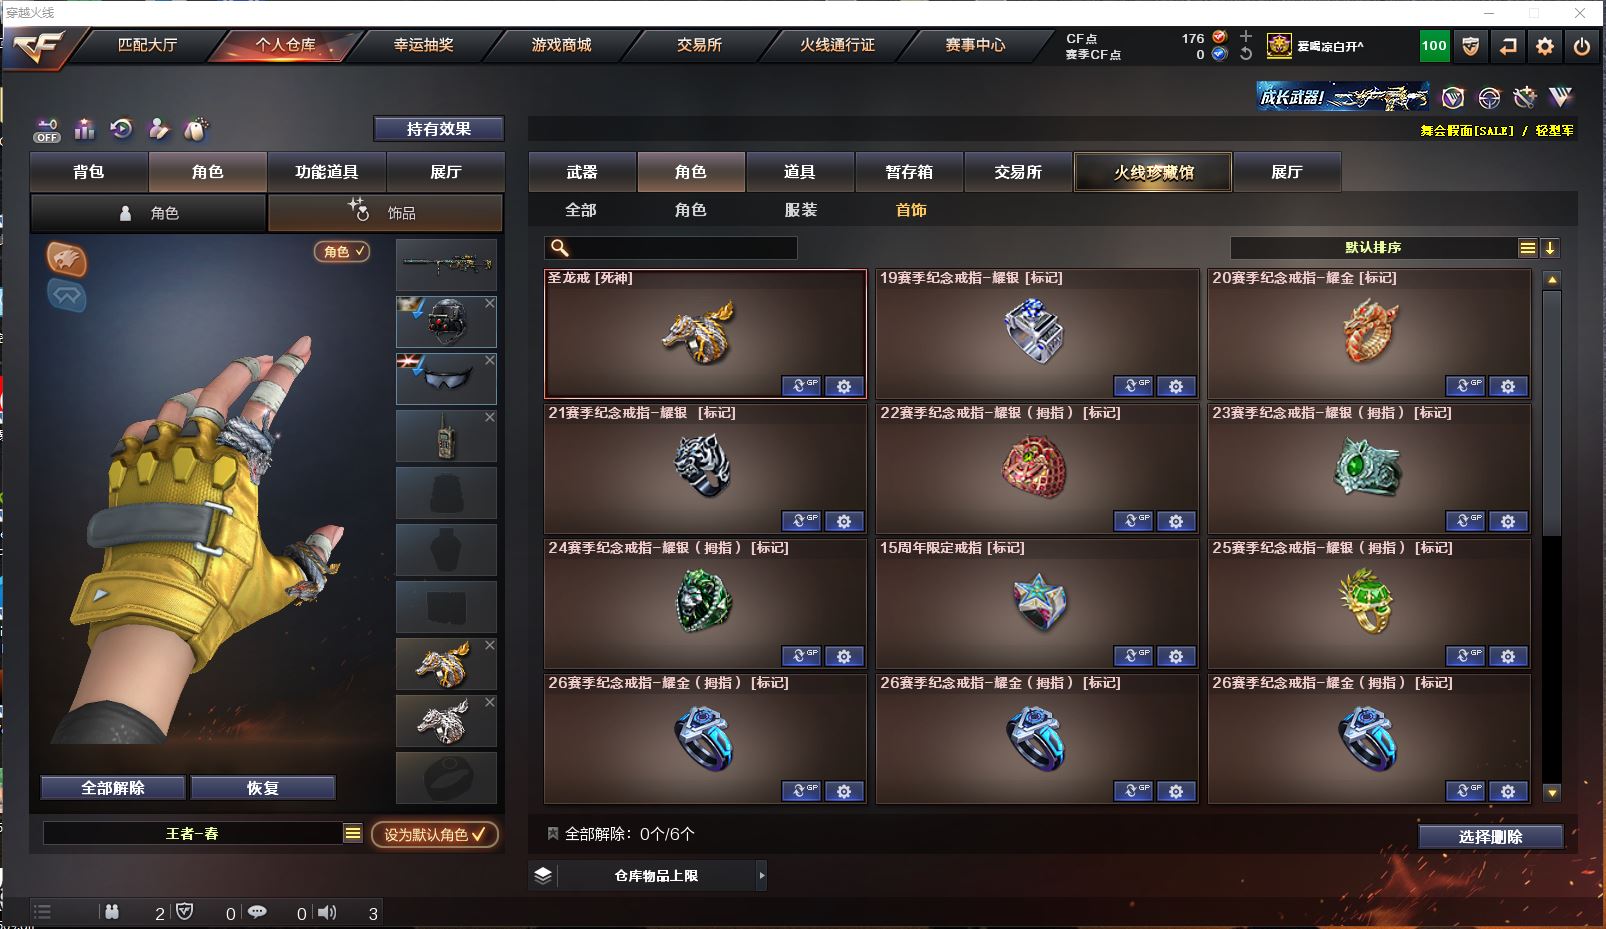Toggle the OFF switch icon
Screen dimensions: 1606x929
tap(47, 130)
